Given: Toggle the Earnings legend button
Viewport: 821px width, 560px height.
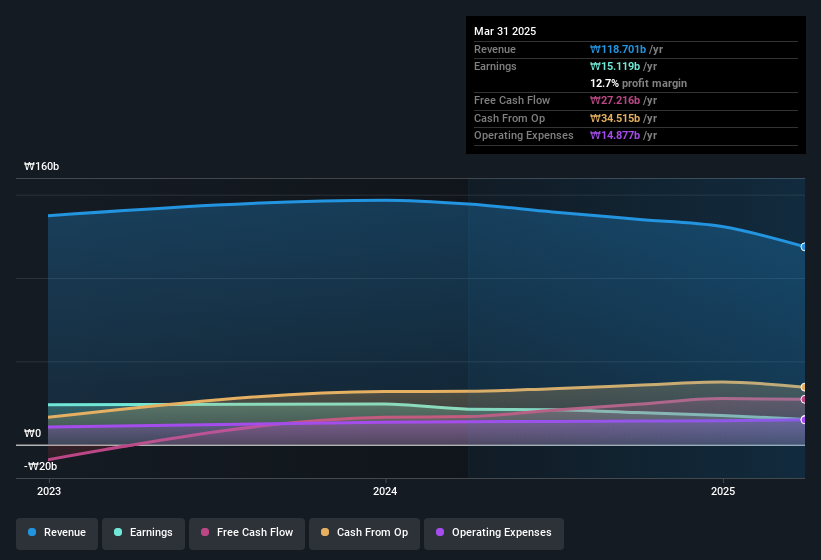Looking at the screenshot, I should 143,534.
